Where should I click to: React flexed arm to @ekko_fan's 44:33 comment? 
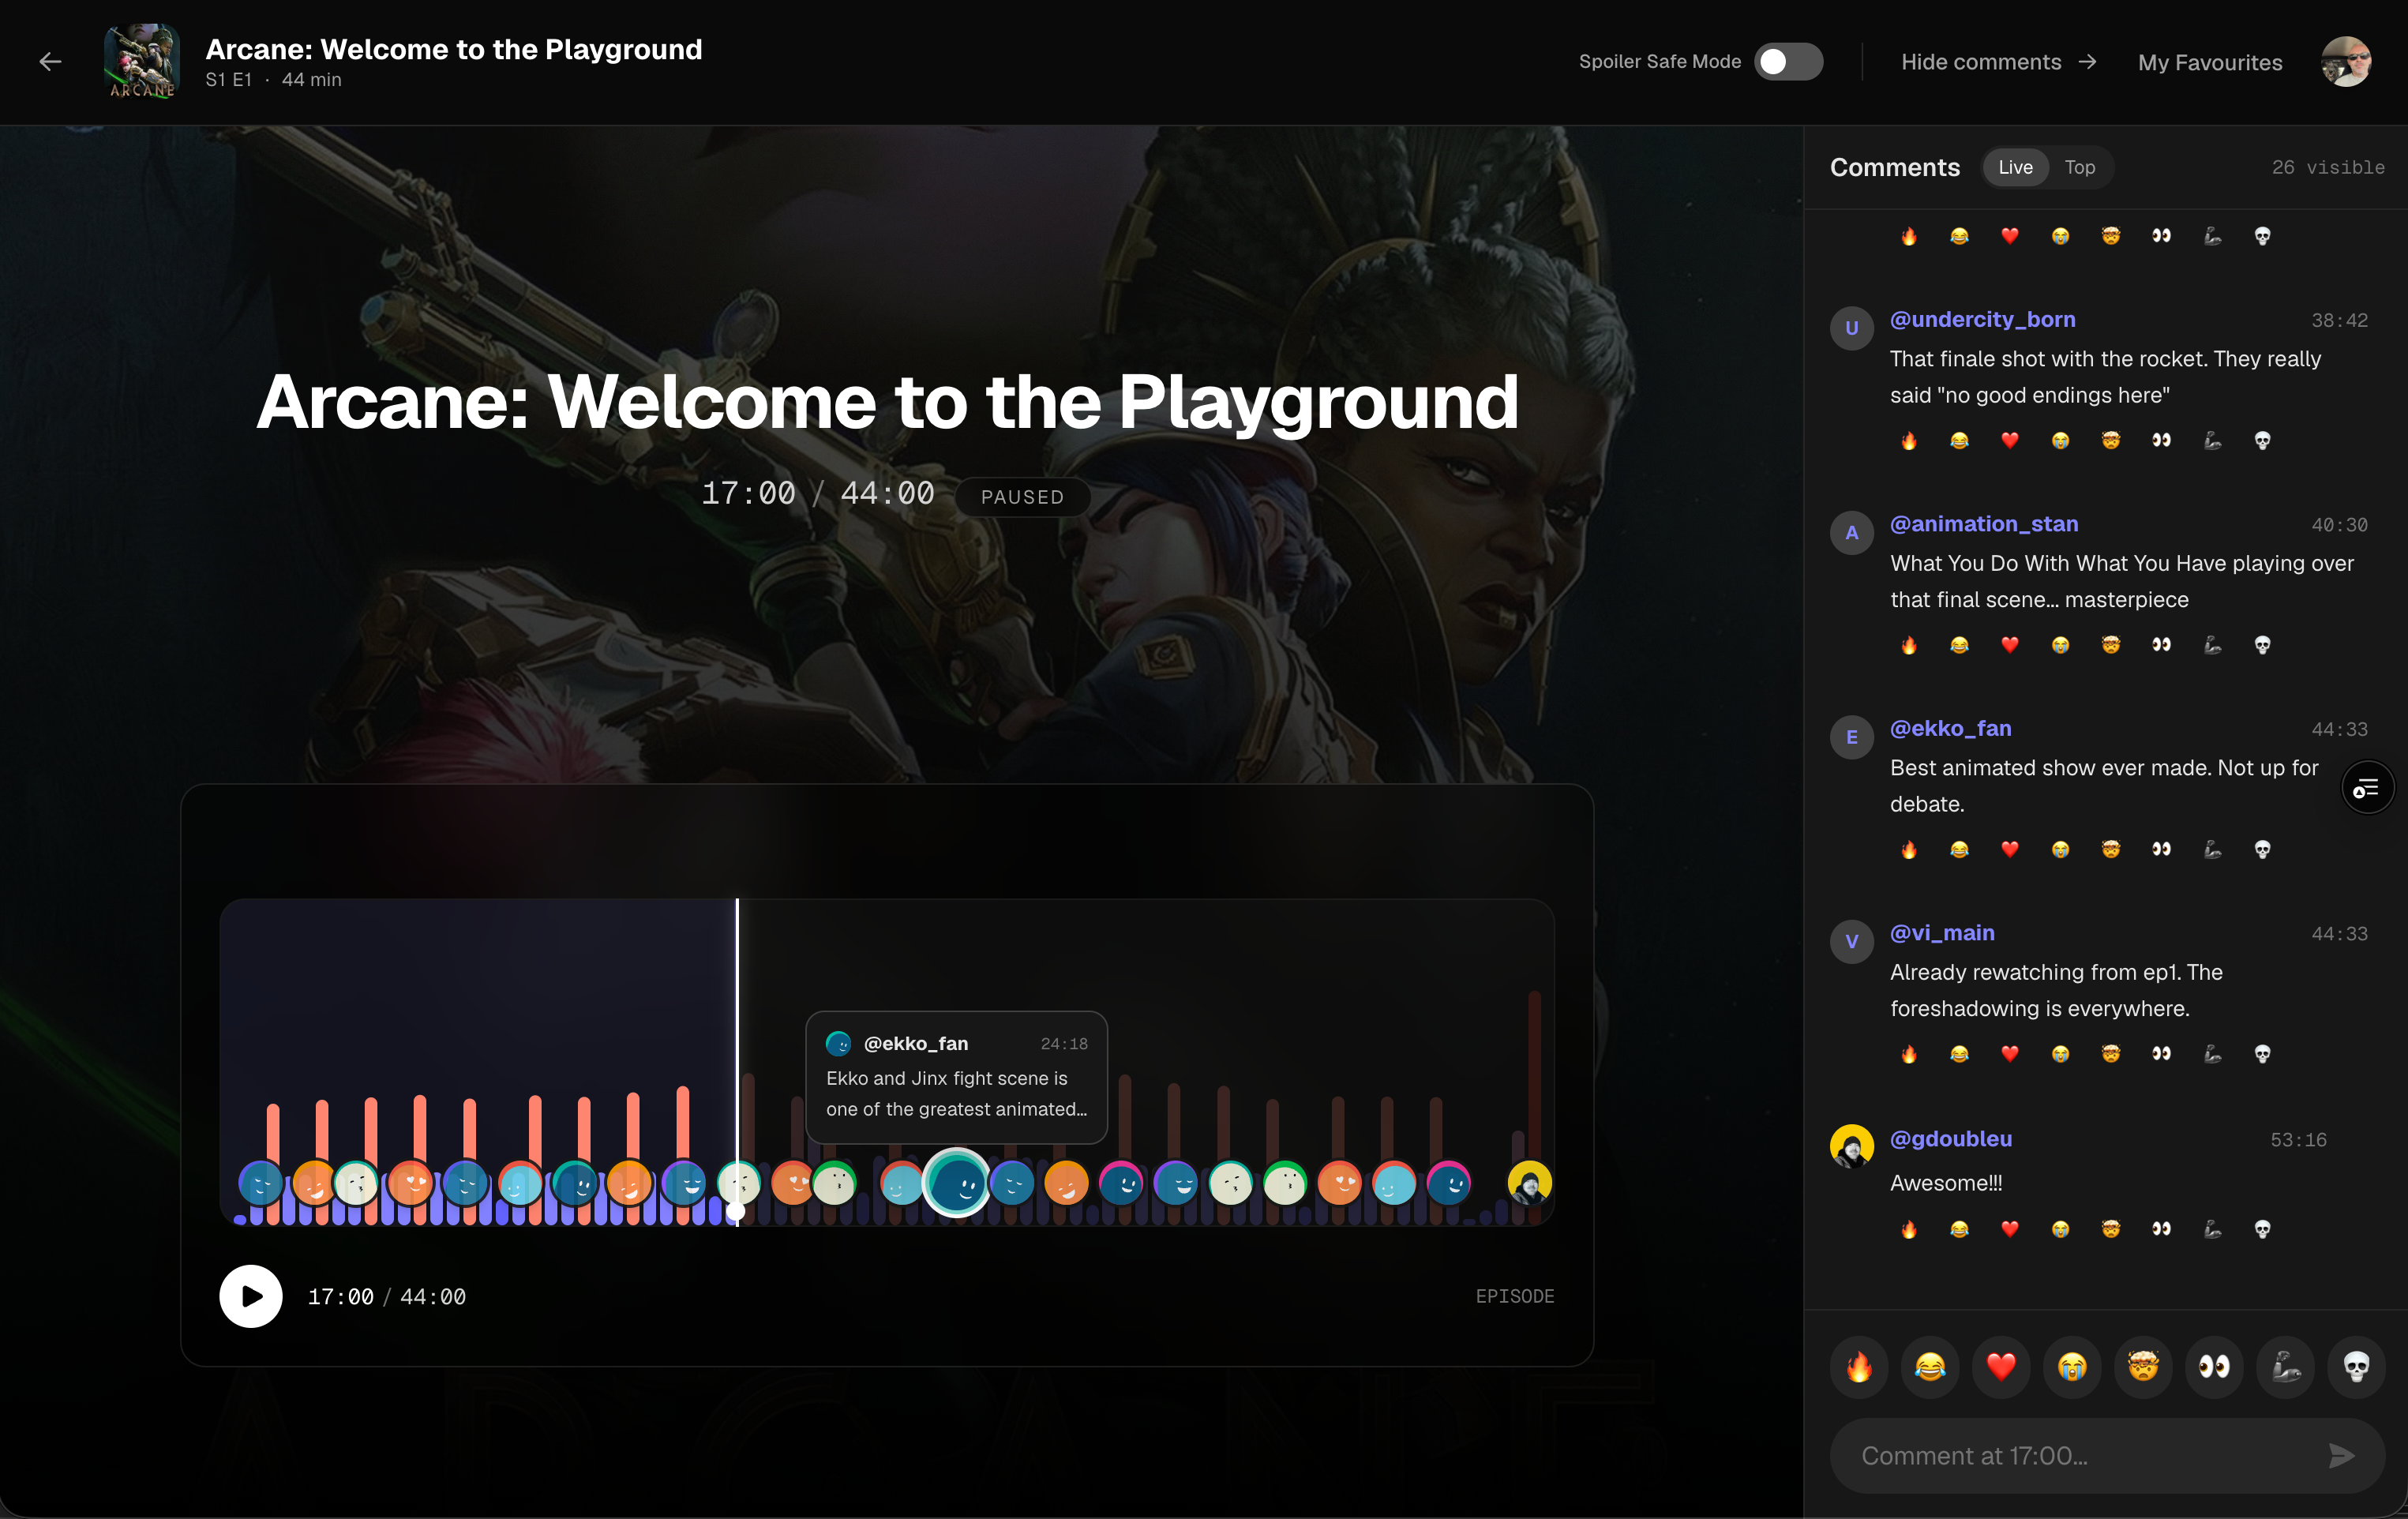tap(2212, 850)
